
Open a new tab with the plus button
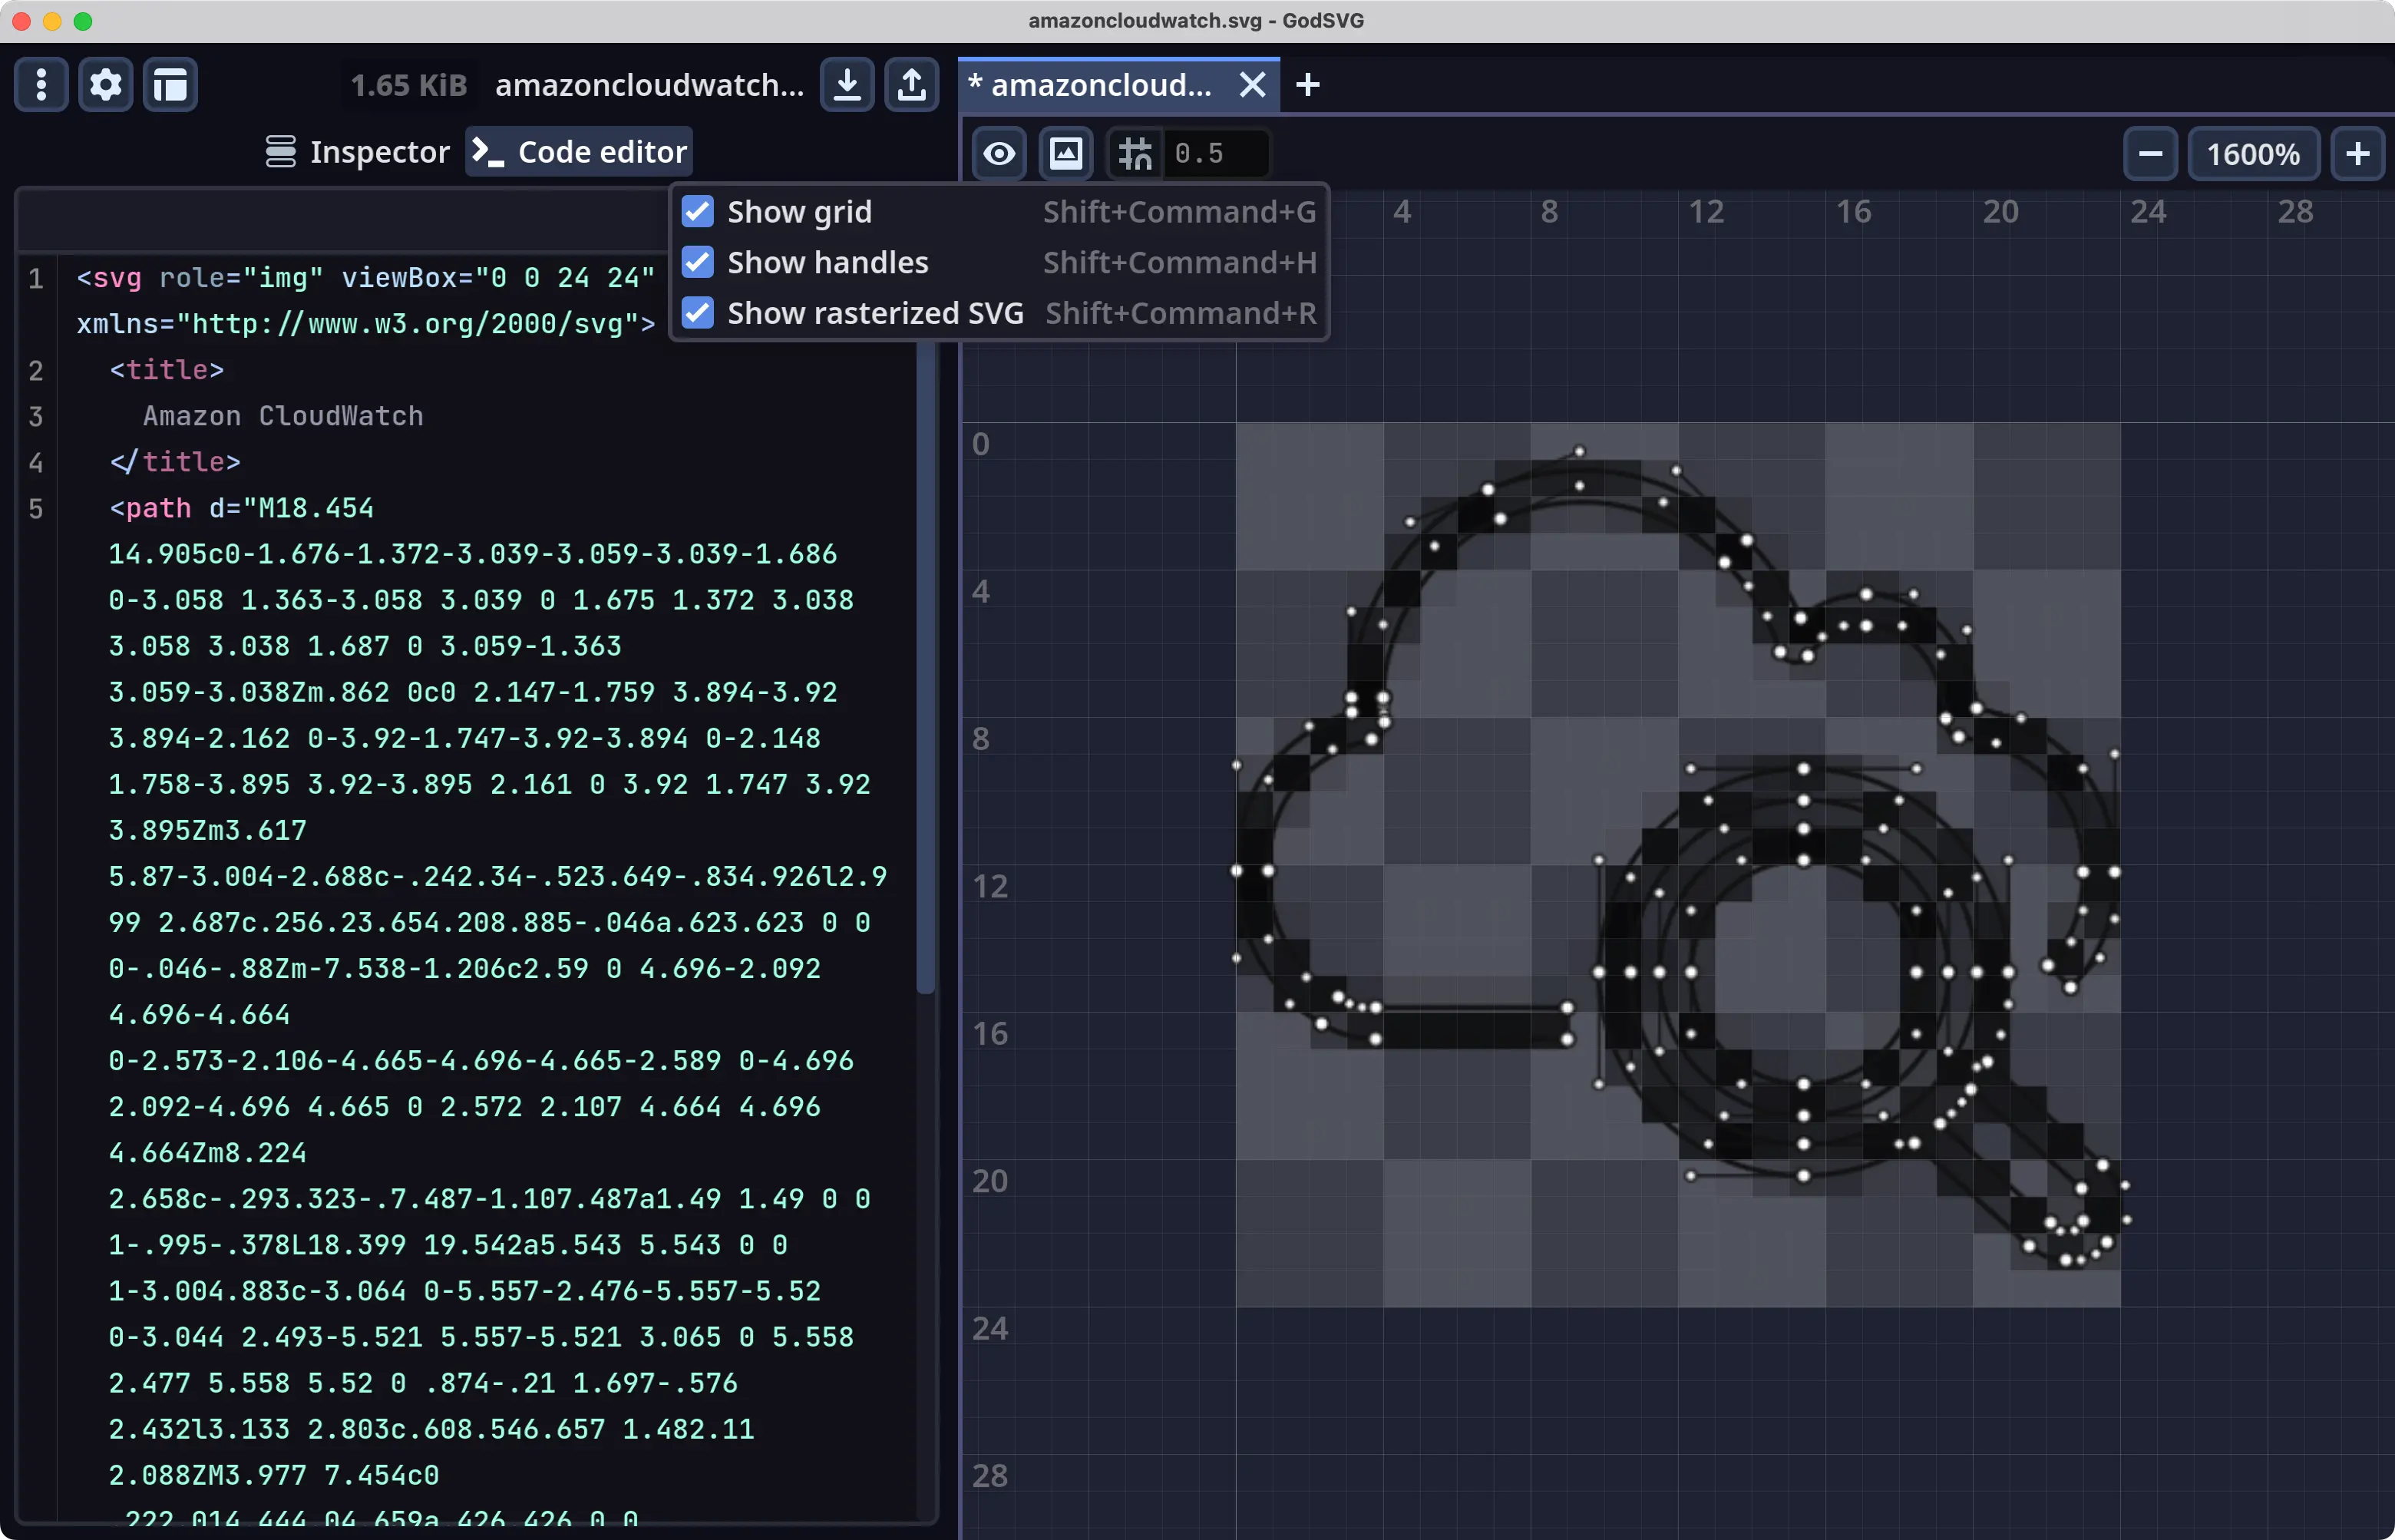coord(1307,85)
